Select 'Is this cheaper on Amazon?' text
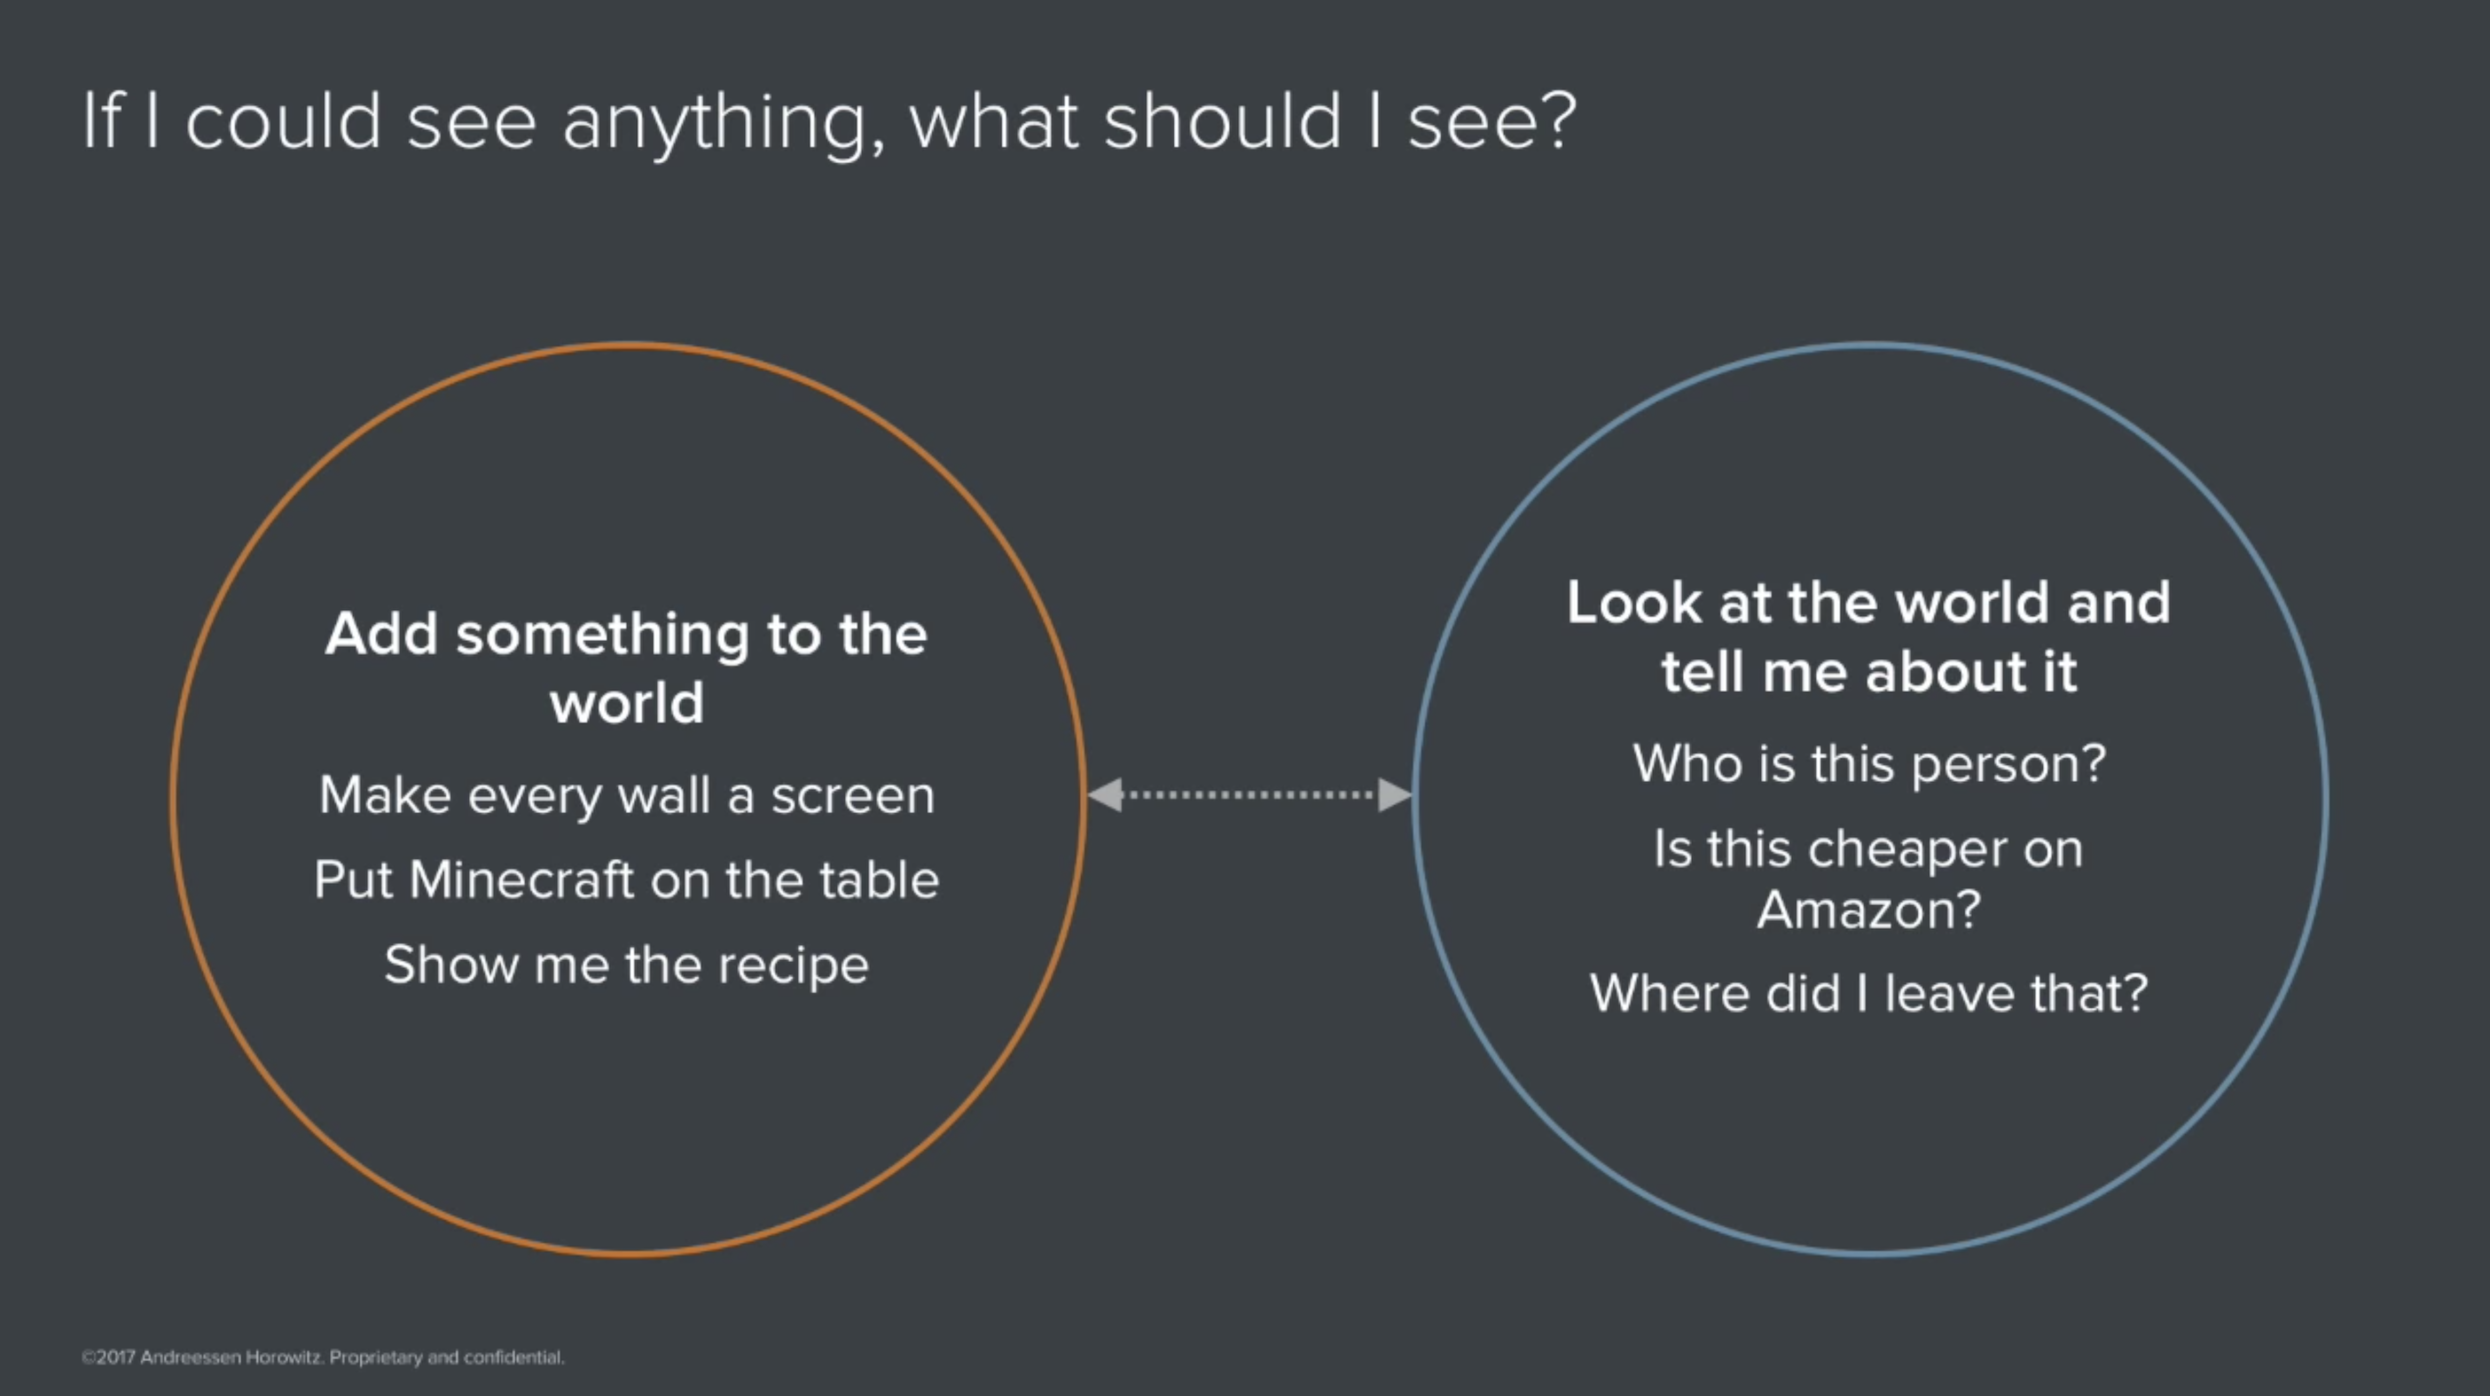The width and height of the screenshot is (2490, 1396). 1868,879
